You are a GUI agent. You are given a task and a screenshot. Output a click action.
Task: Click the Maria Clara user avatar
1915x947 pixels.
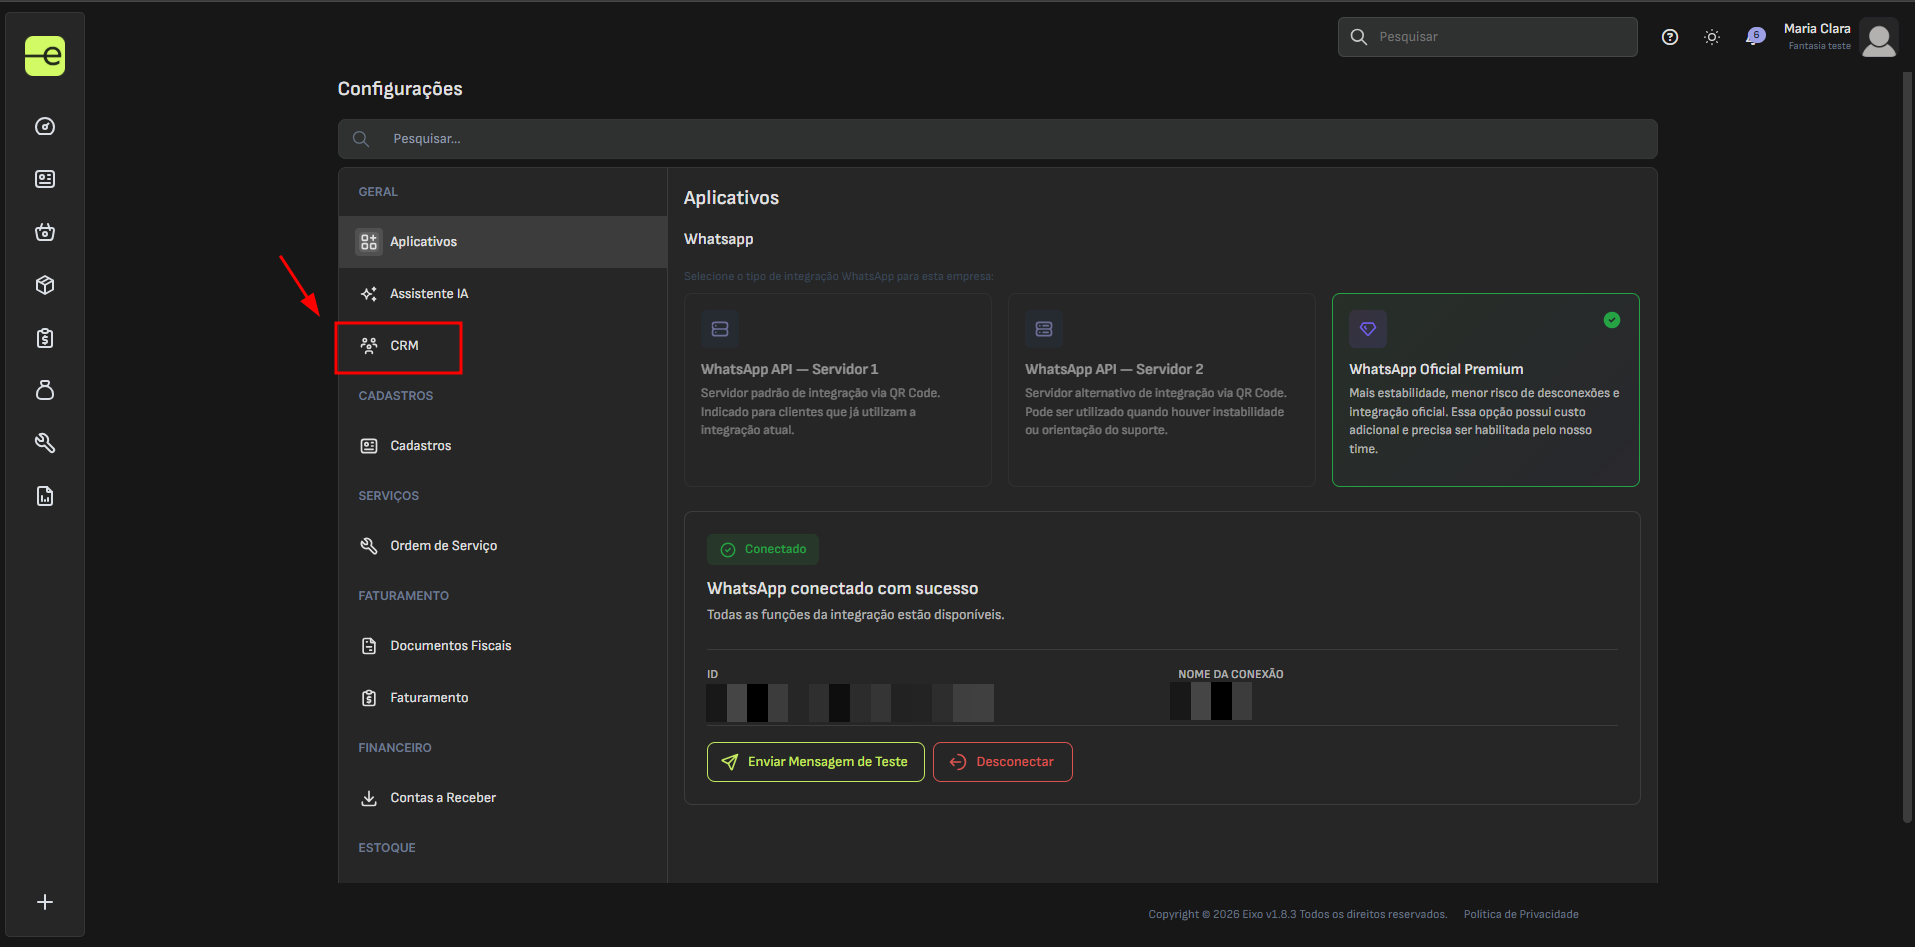pos(1879,38)
